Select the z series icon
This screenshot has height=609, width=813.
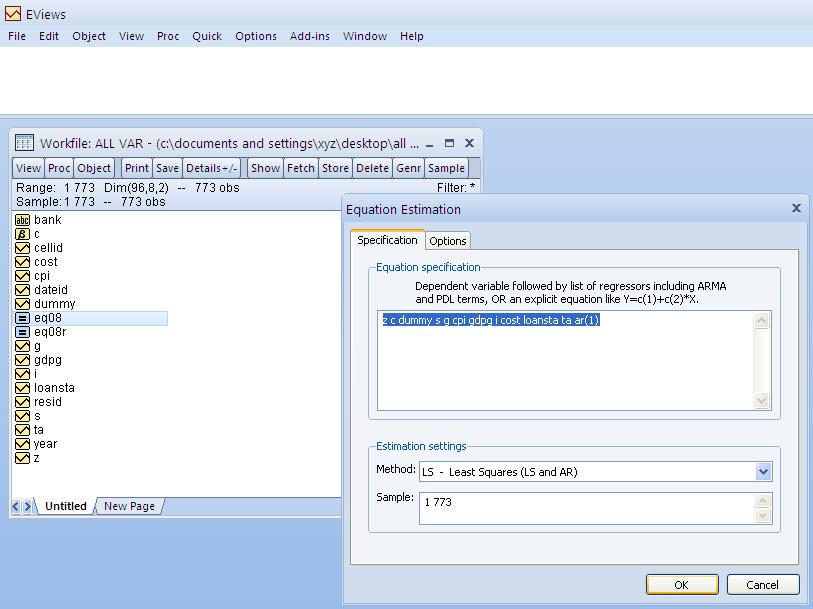click(22, 458)
